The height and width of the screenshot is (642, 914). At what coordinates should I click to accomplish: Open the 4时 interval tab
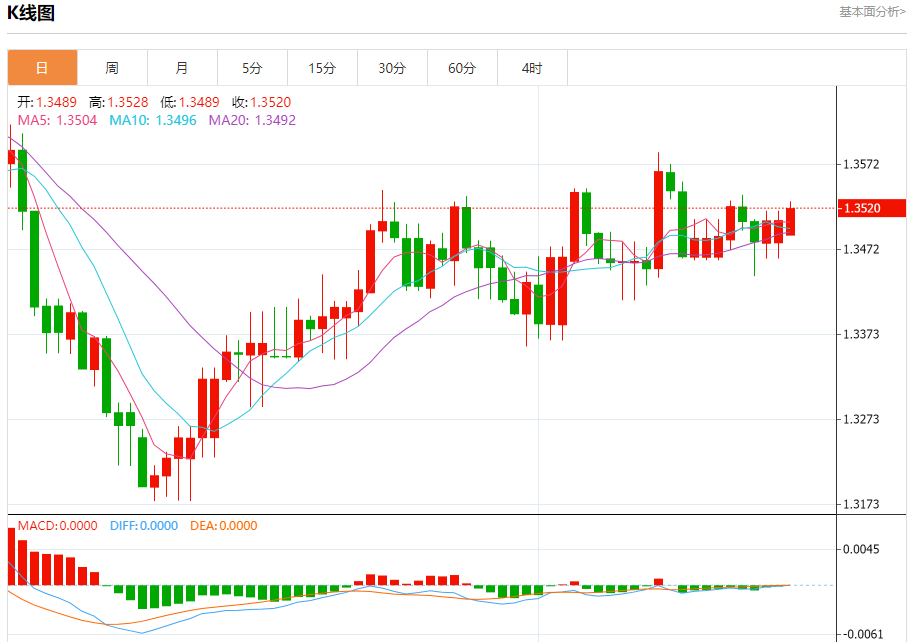point(532,68)
